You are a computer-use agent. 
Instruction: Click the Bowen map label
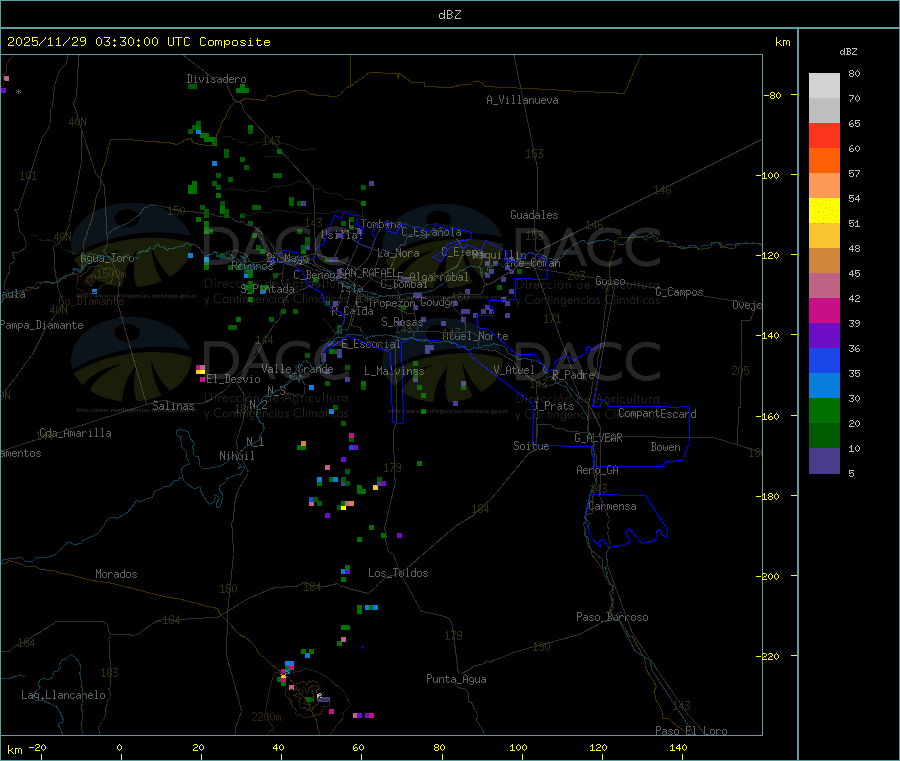coord(665,447)
